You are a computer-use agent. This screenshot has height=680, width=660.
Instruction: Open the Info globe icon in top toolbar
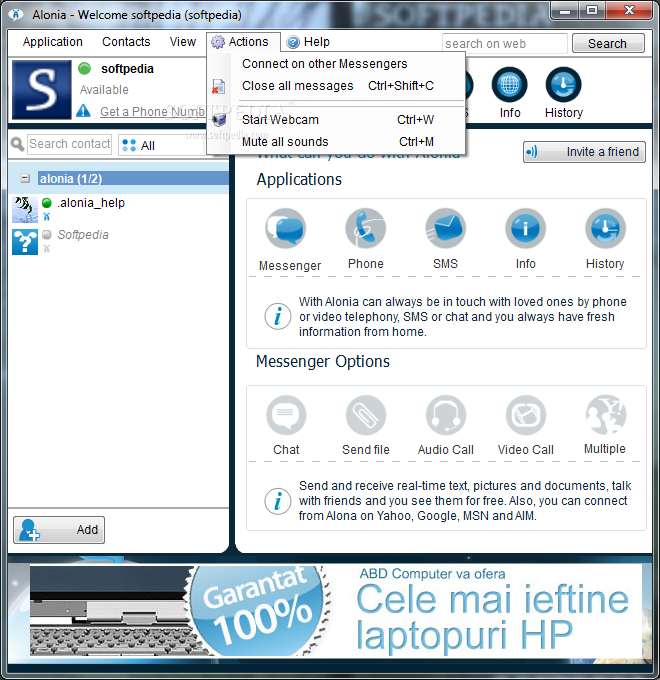(x=510, y=85)
